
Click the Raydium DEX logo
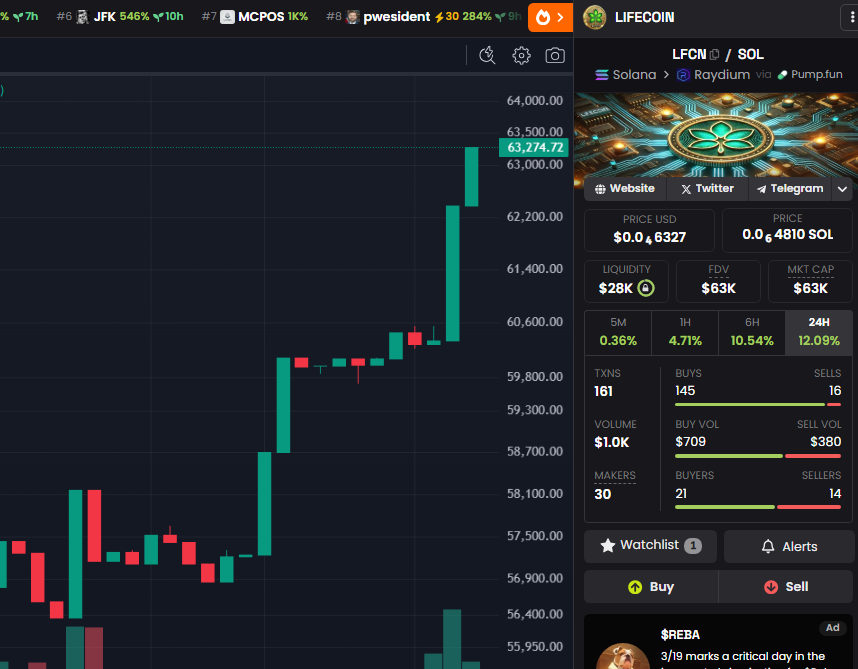[683, 75]
